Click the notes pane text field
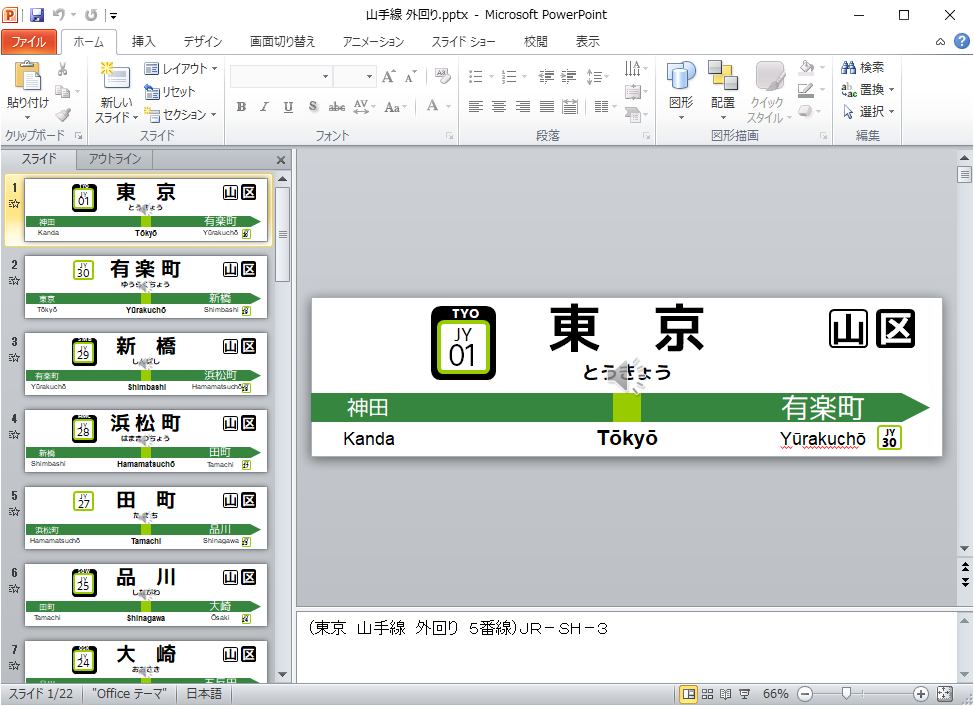Screen dimensions: 974x706 tap(627, 647)
